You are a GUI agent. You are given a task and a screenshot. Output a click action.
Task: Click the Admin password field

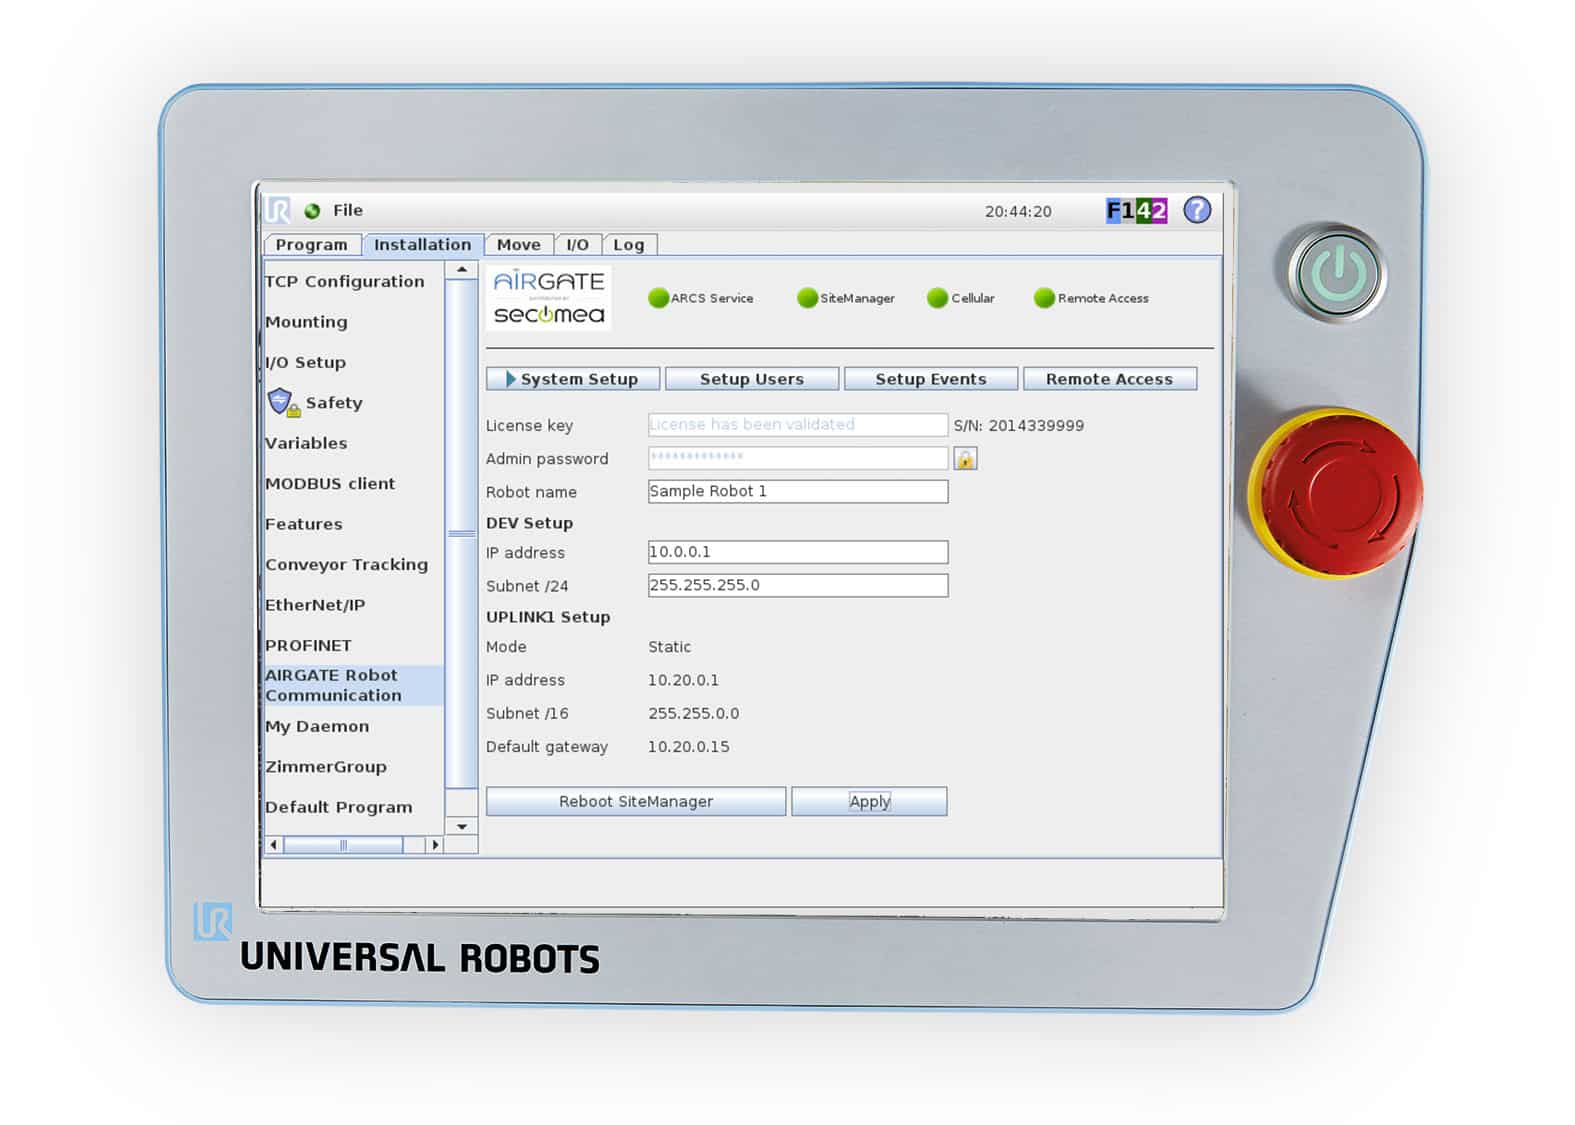(x=798, y=458)
